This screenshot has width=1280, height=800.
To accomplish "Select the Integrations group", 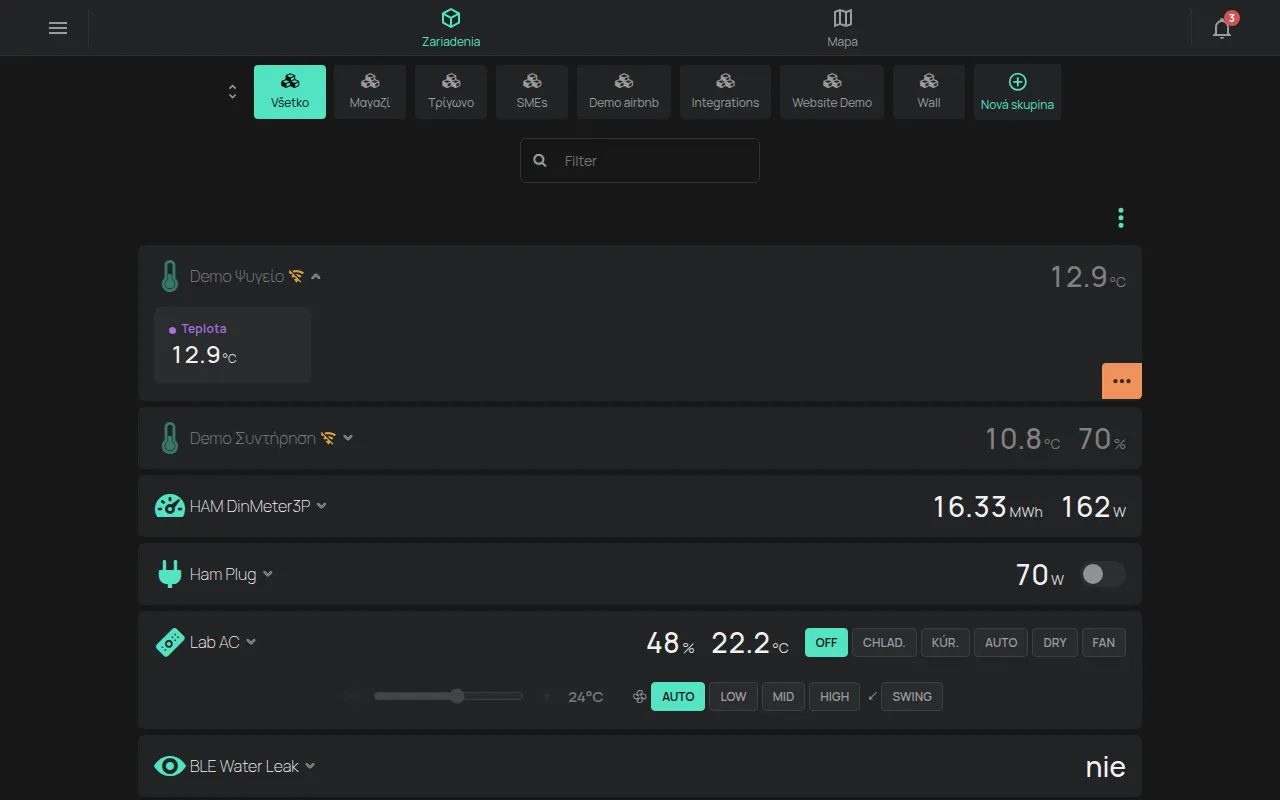I will [x=725, y=92].
